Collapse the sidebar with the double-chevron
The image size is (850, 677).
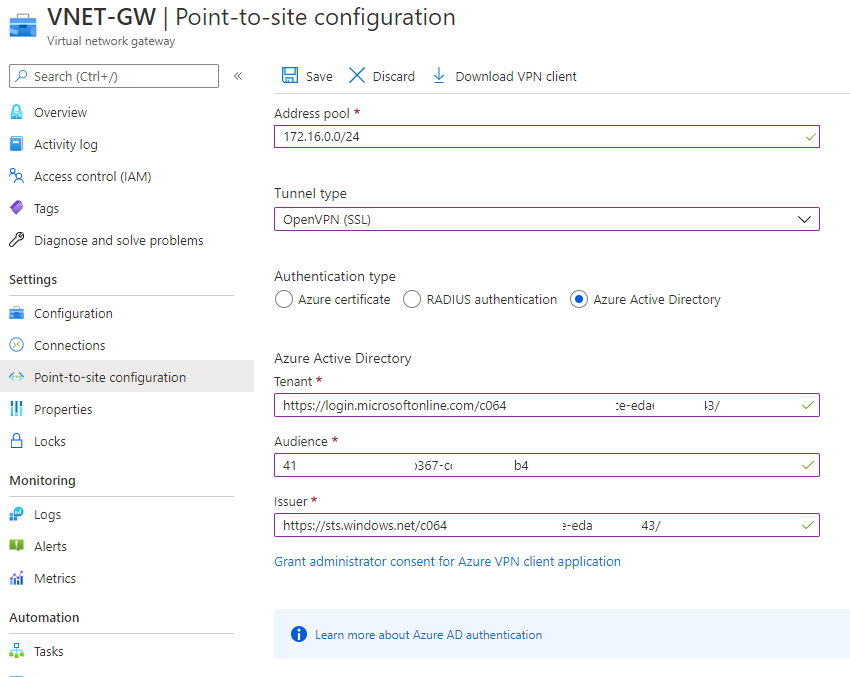pos(238,76)
